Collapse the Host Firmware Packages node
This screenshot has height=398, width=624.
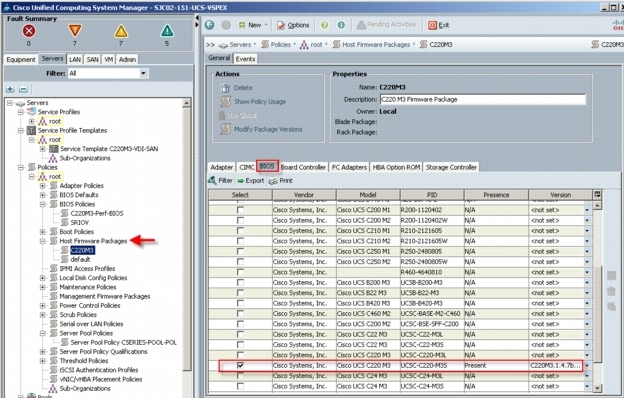[x=43, y=241]
